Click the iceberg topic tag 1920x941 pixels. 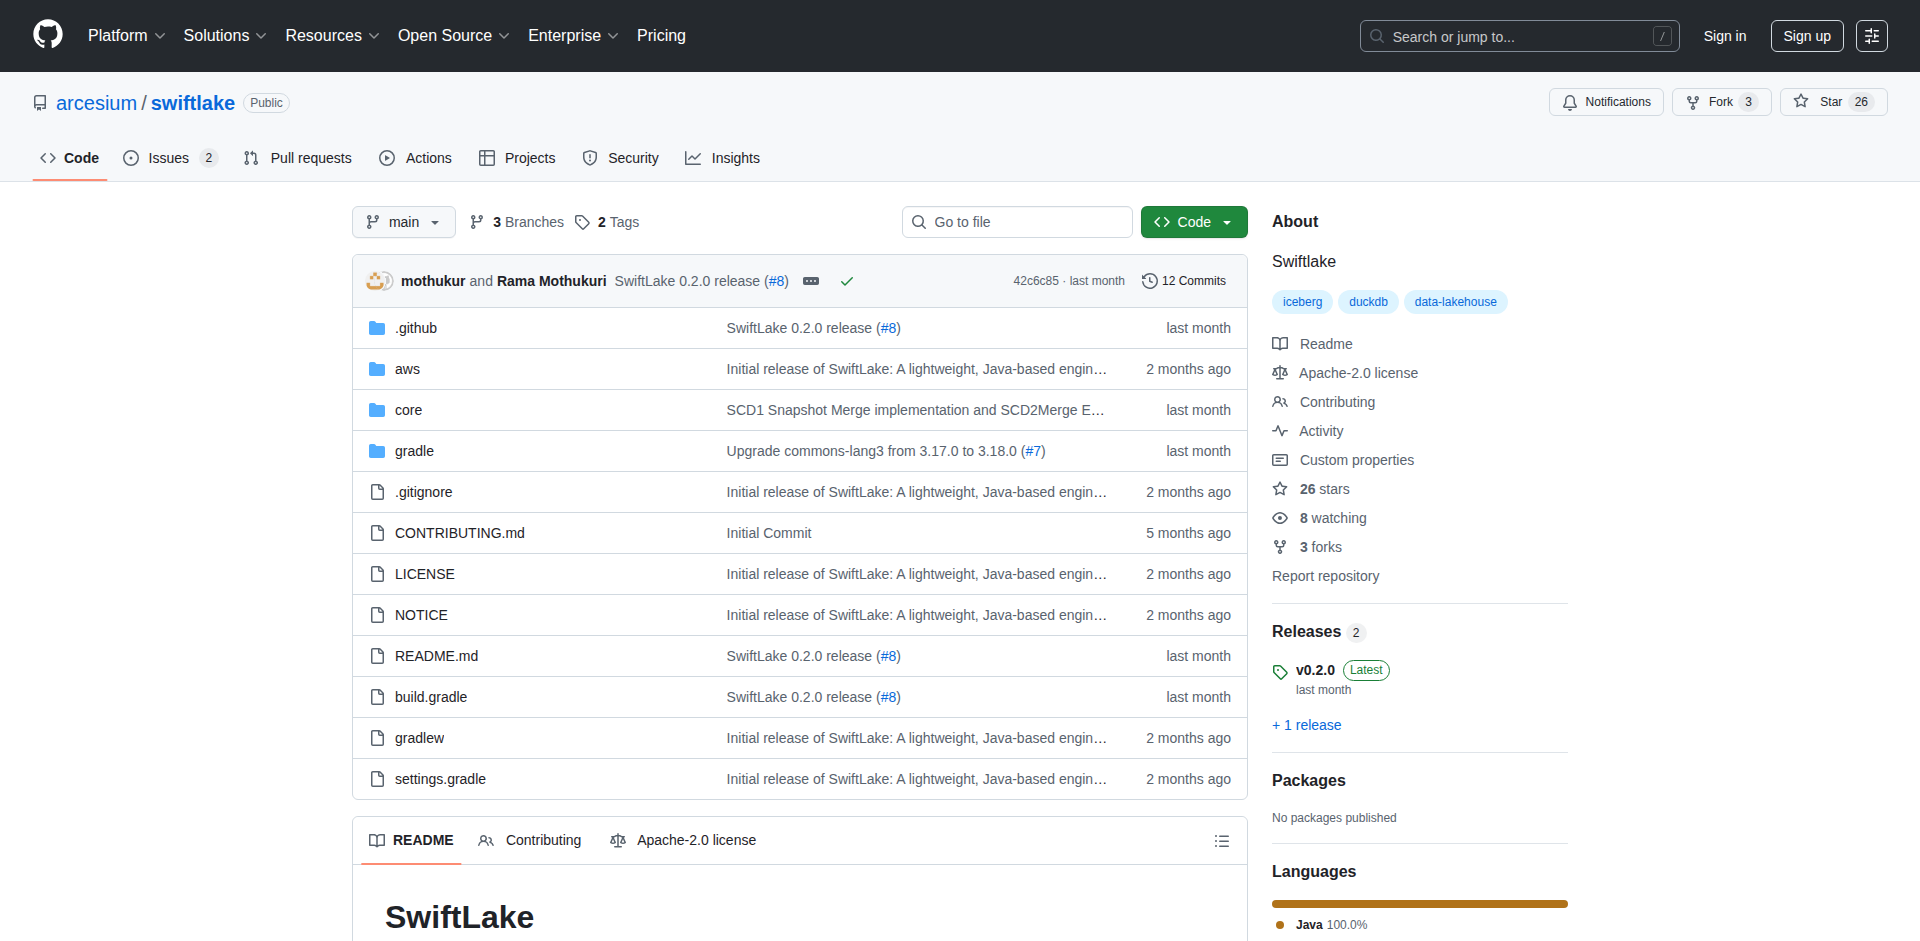tap(1302, 302)
